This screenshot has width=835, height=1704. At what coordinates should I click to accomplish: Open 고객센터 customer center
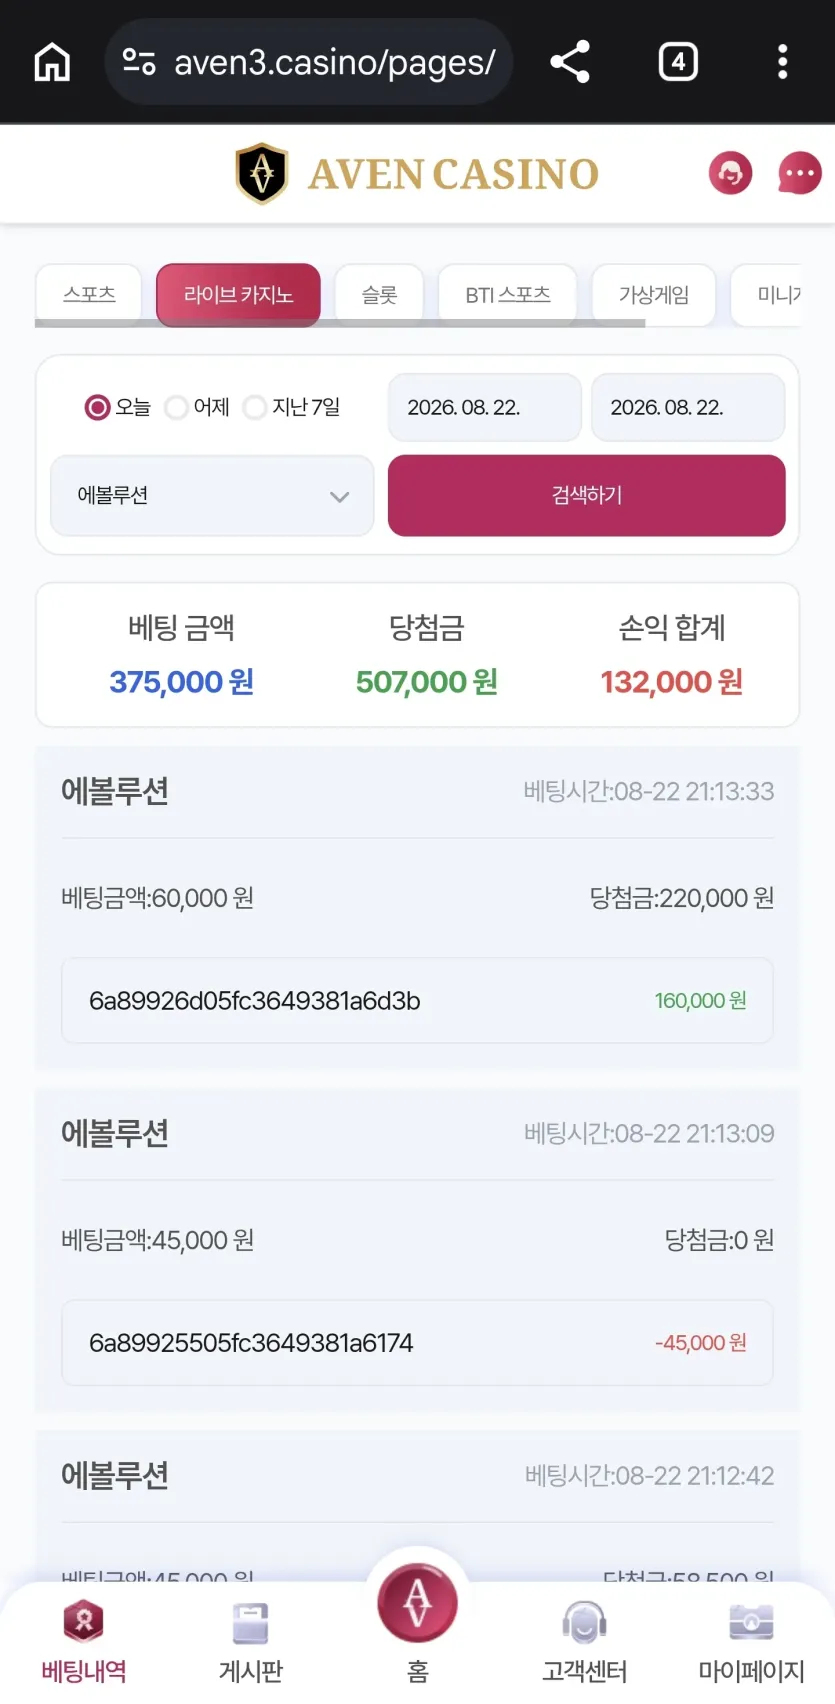pyautogui.click(x=585, y=1642)
